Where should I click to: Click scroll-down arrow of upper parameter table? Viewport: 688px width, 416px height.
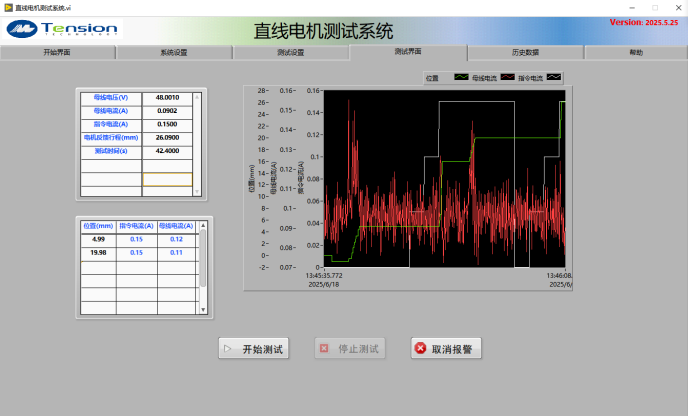(197, 192)
